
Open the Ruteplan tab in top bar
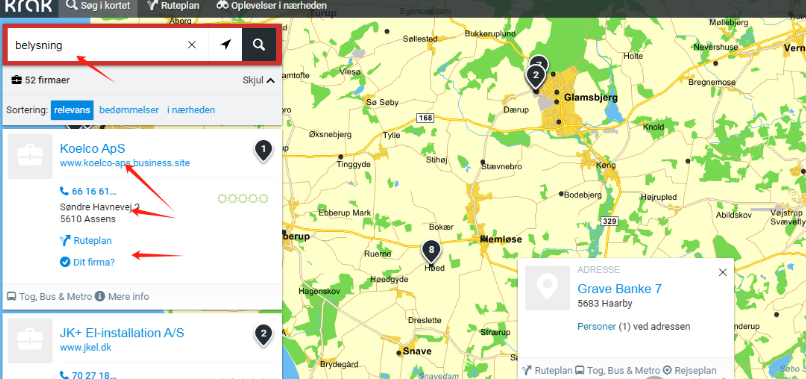(173, 6)
